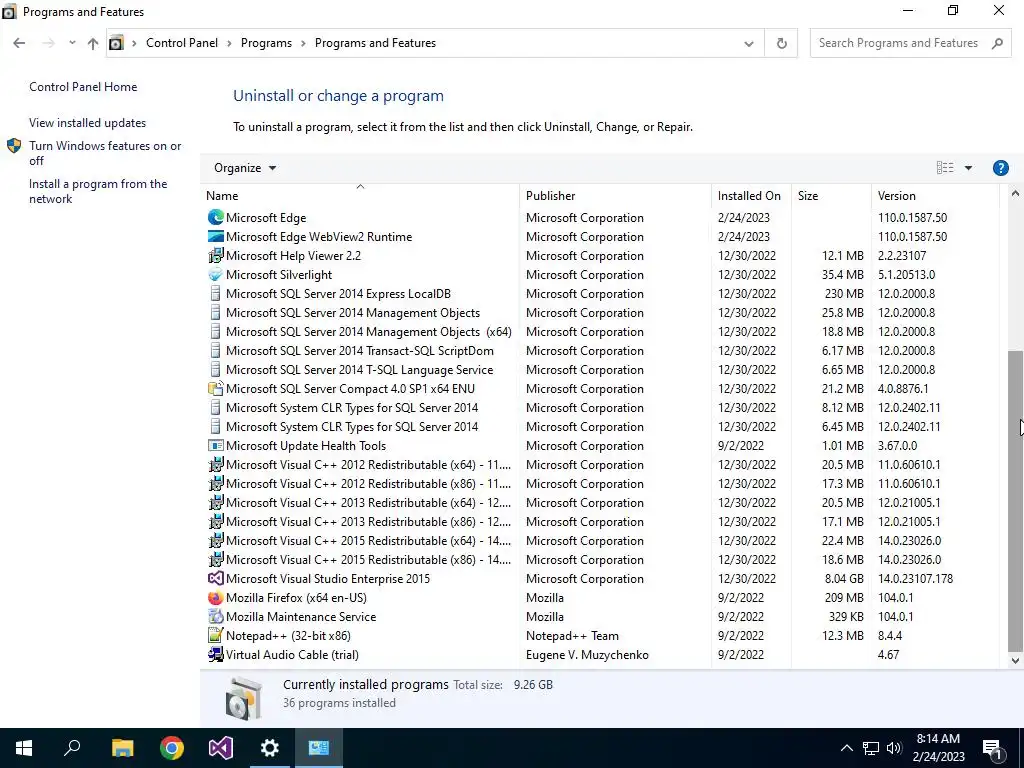Click the Virtual Audio Cable icon
Screen dimensions: 1024x768
pos(216,654)
